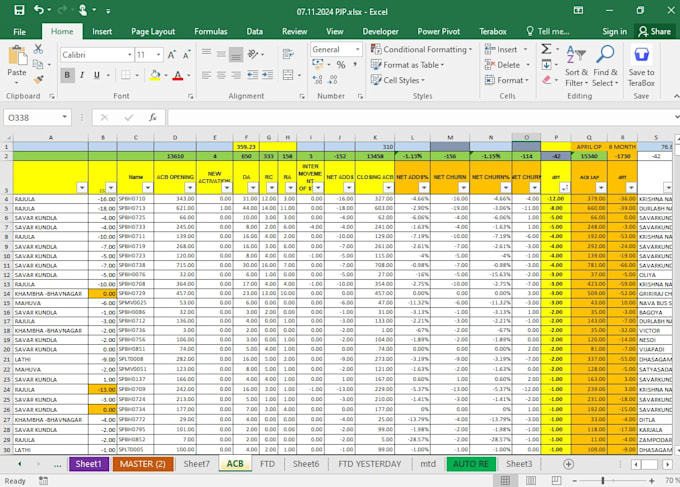Click the Cut scissors icon

tap(38, 49)
